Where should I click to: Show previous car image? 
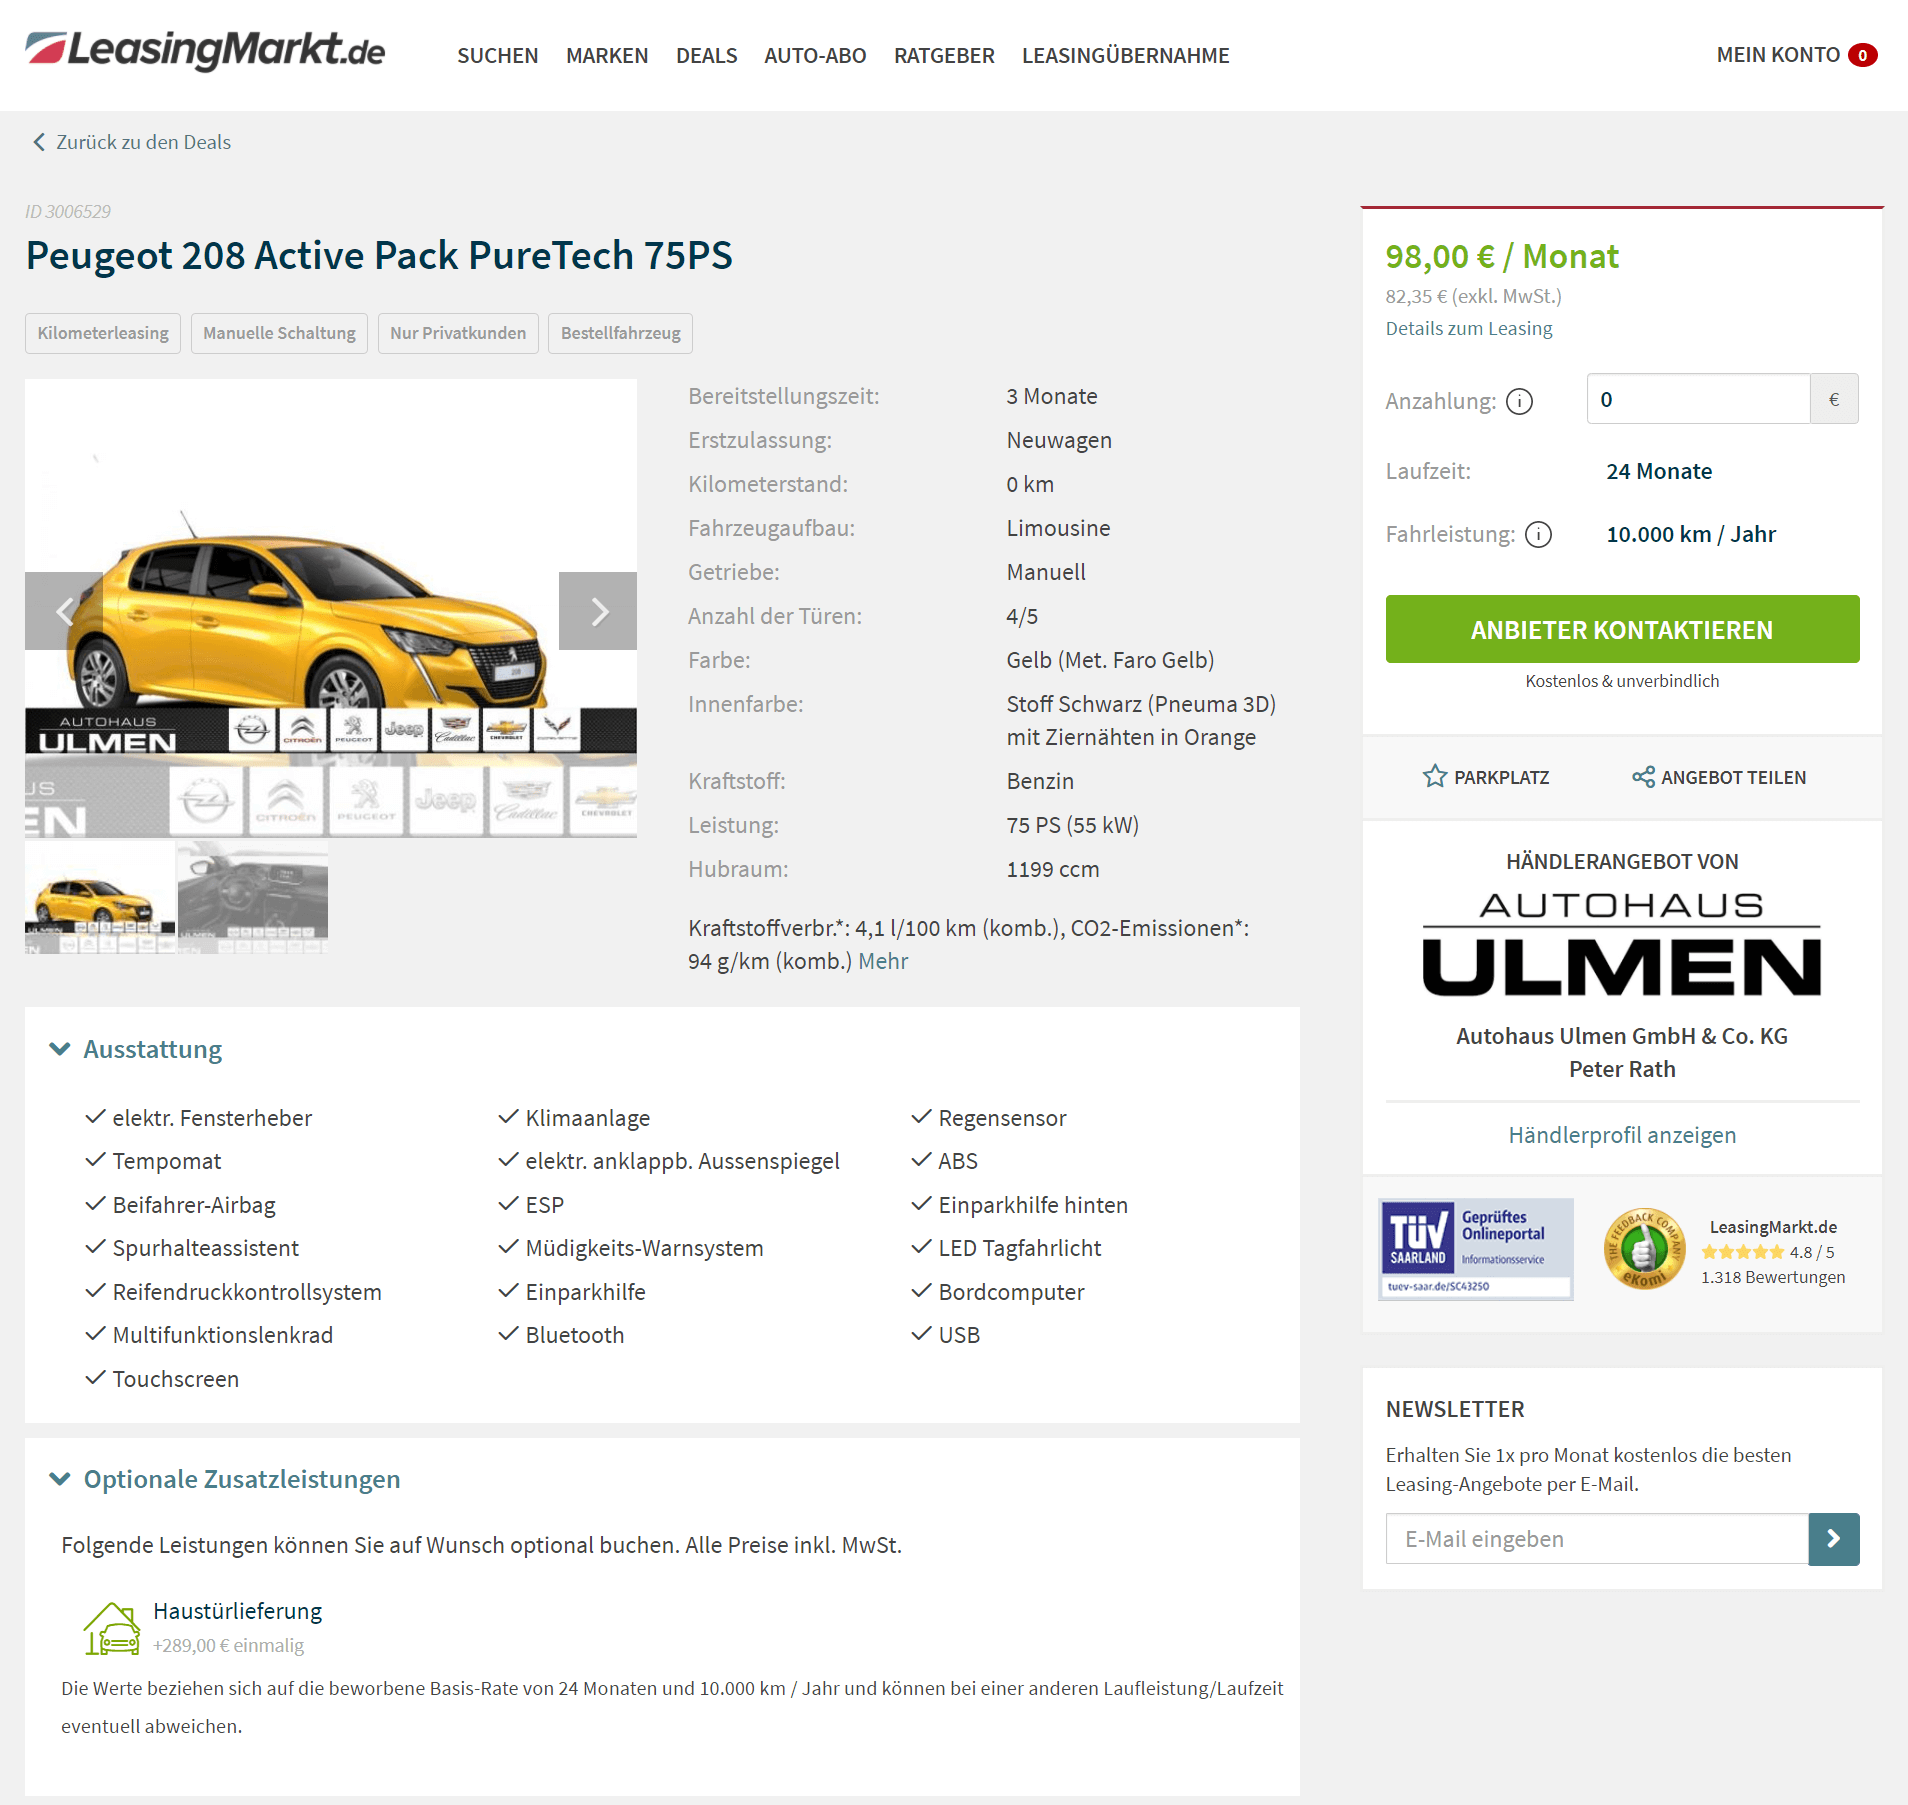(64, 611)
